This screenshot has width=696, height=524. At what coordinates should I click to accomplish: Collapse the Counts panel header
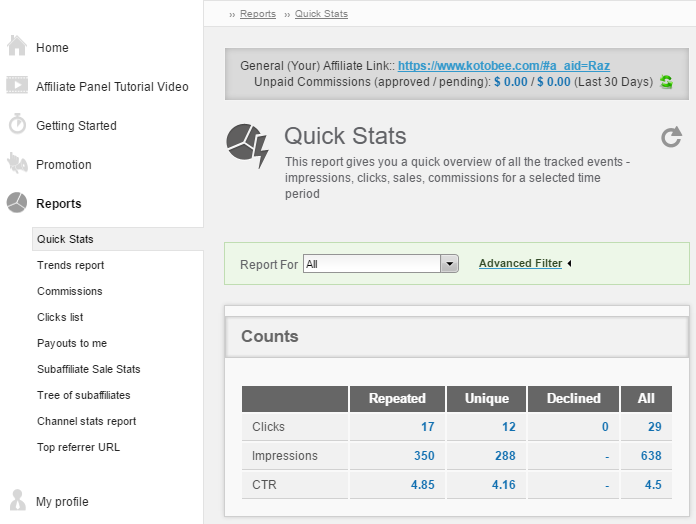[457, 337]
